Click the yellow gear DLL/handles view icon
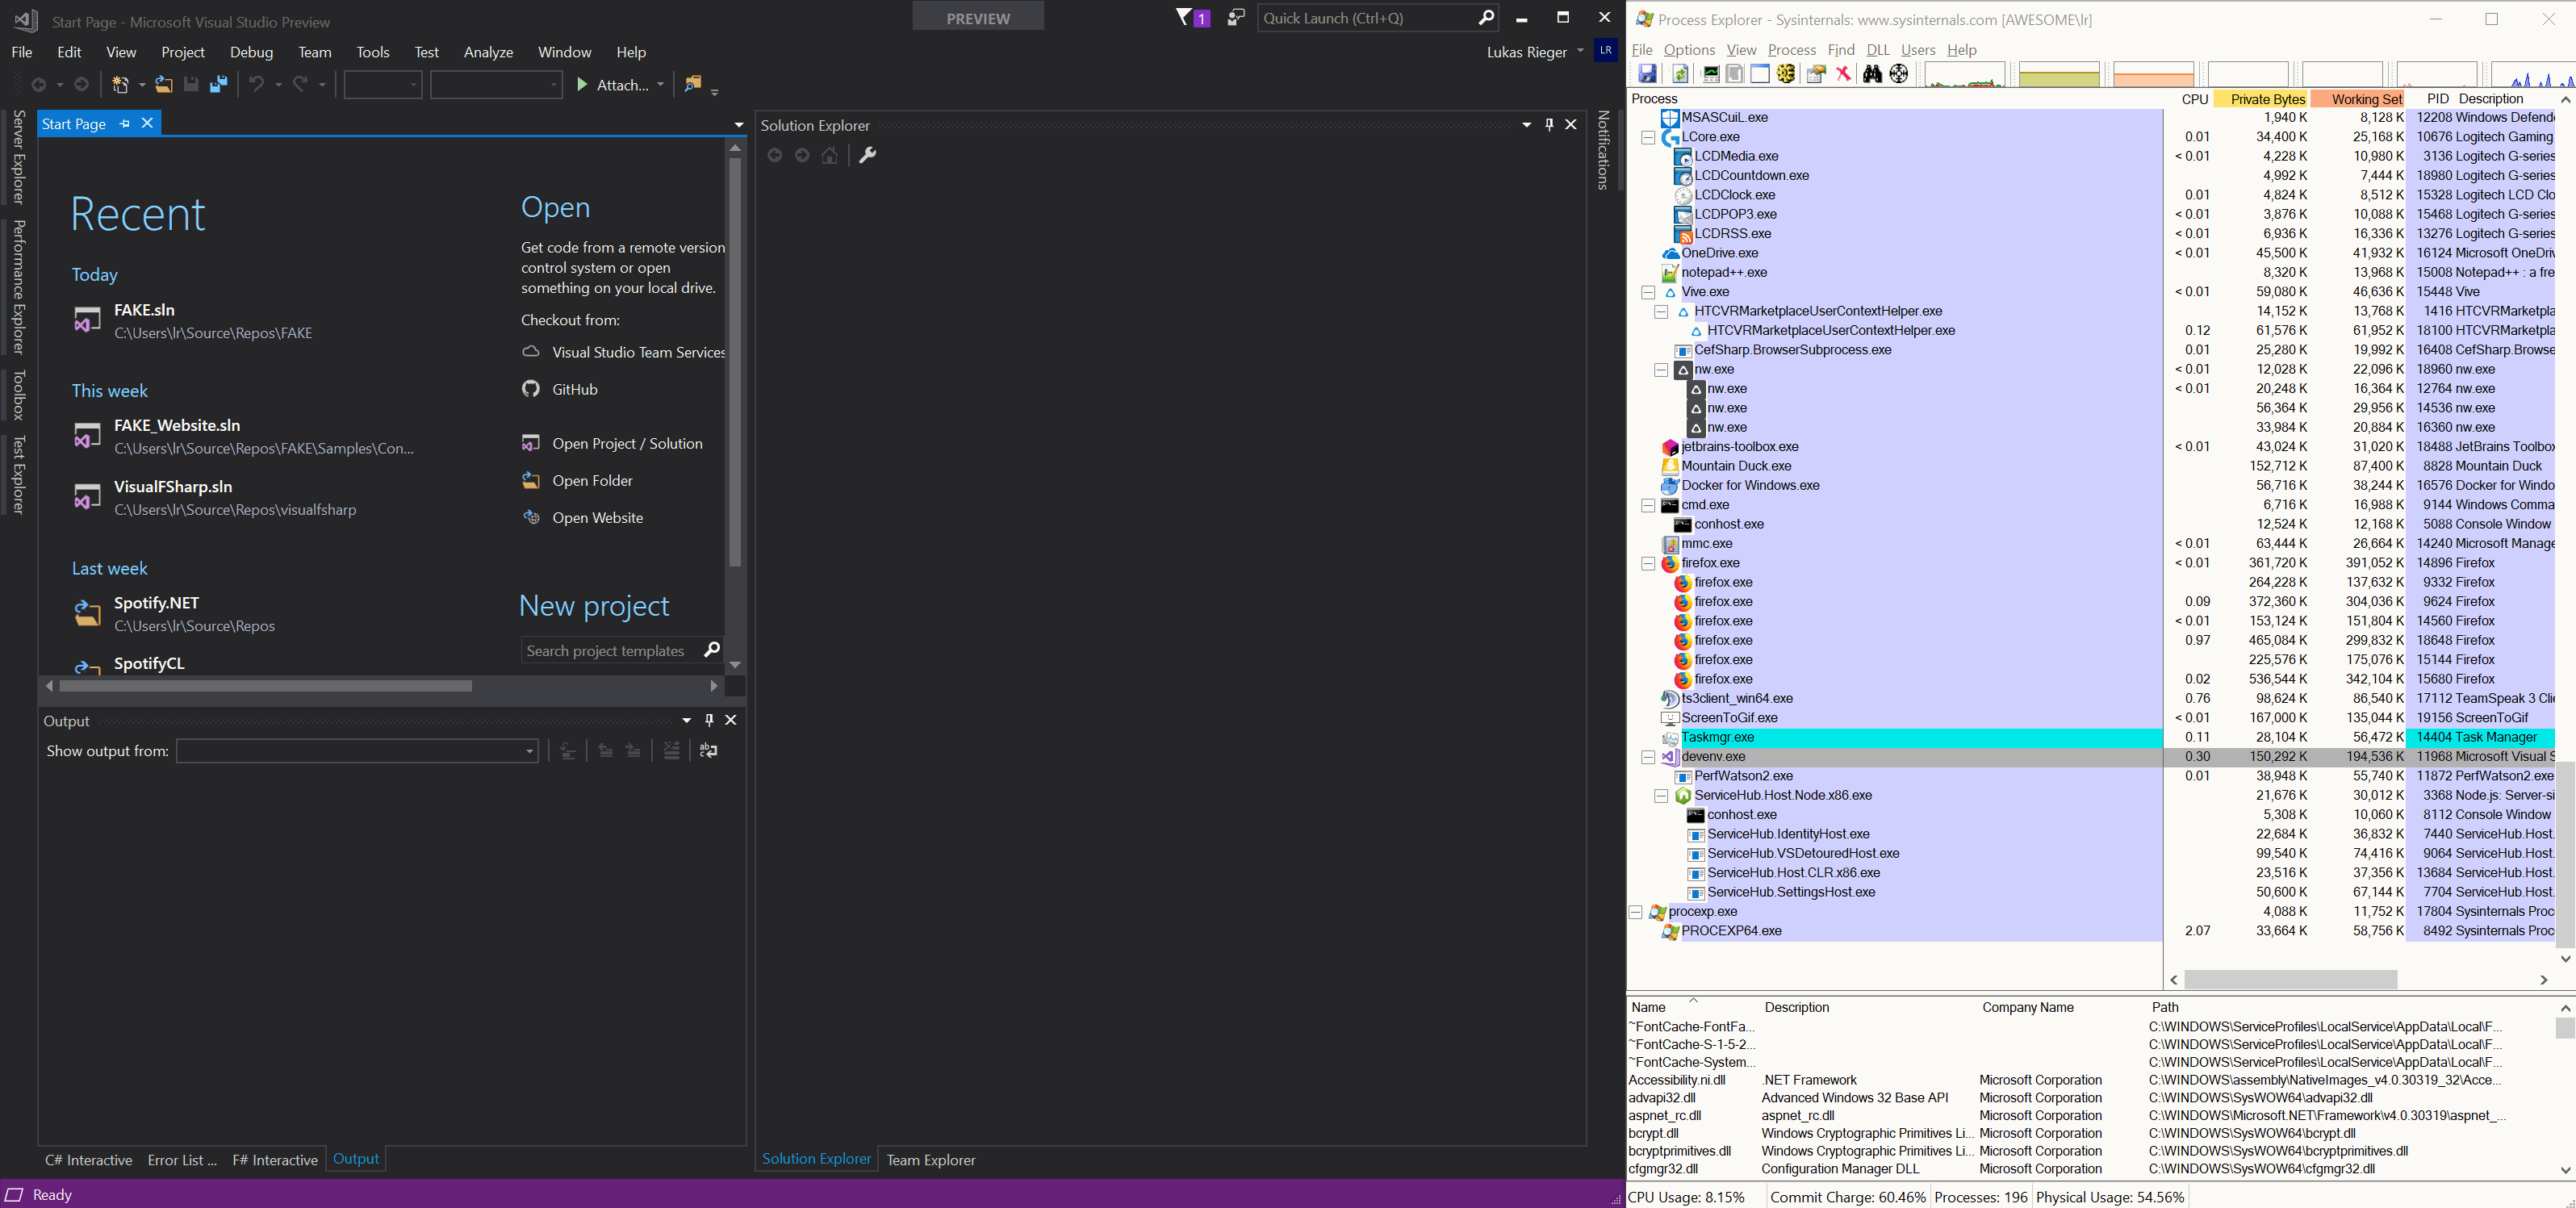Viewport: 2576px width, 1208px height. click(x=1786, y=74)
